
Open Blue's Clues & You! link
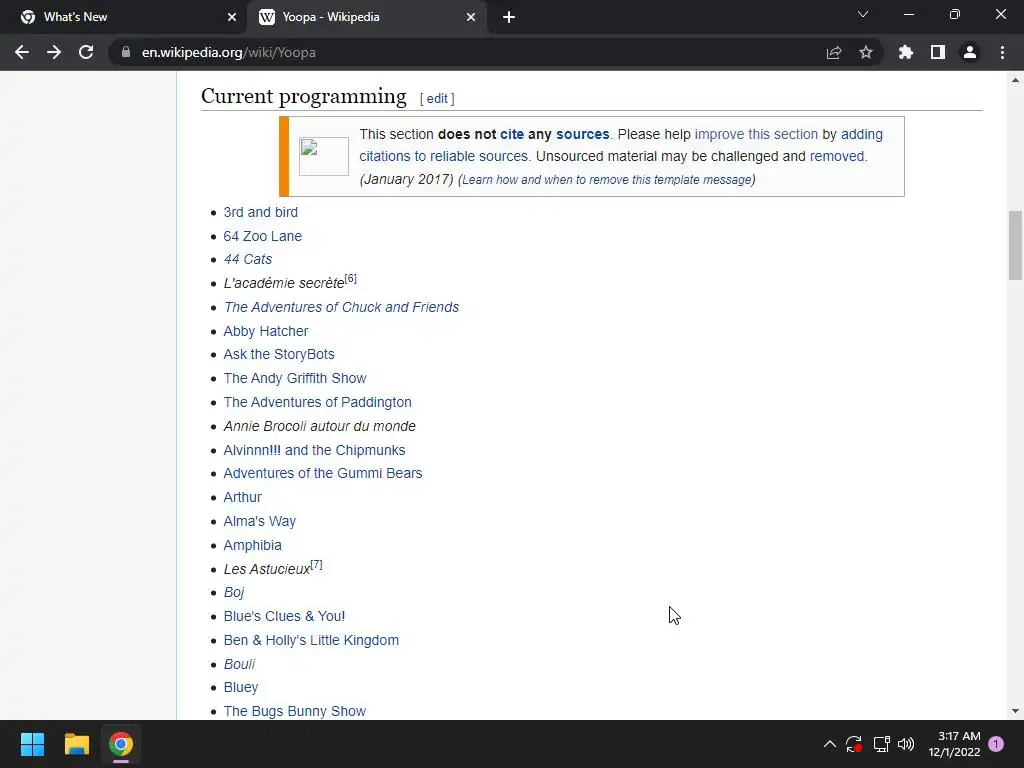[x=284, y=616]
